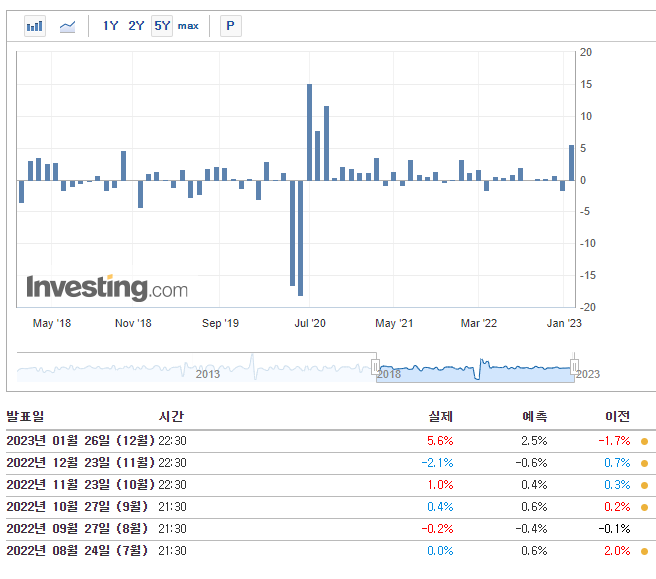Click date 2022년 11월 23일 (10월)
The image size is (656, 579).
(80, 484)
